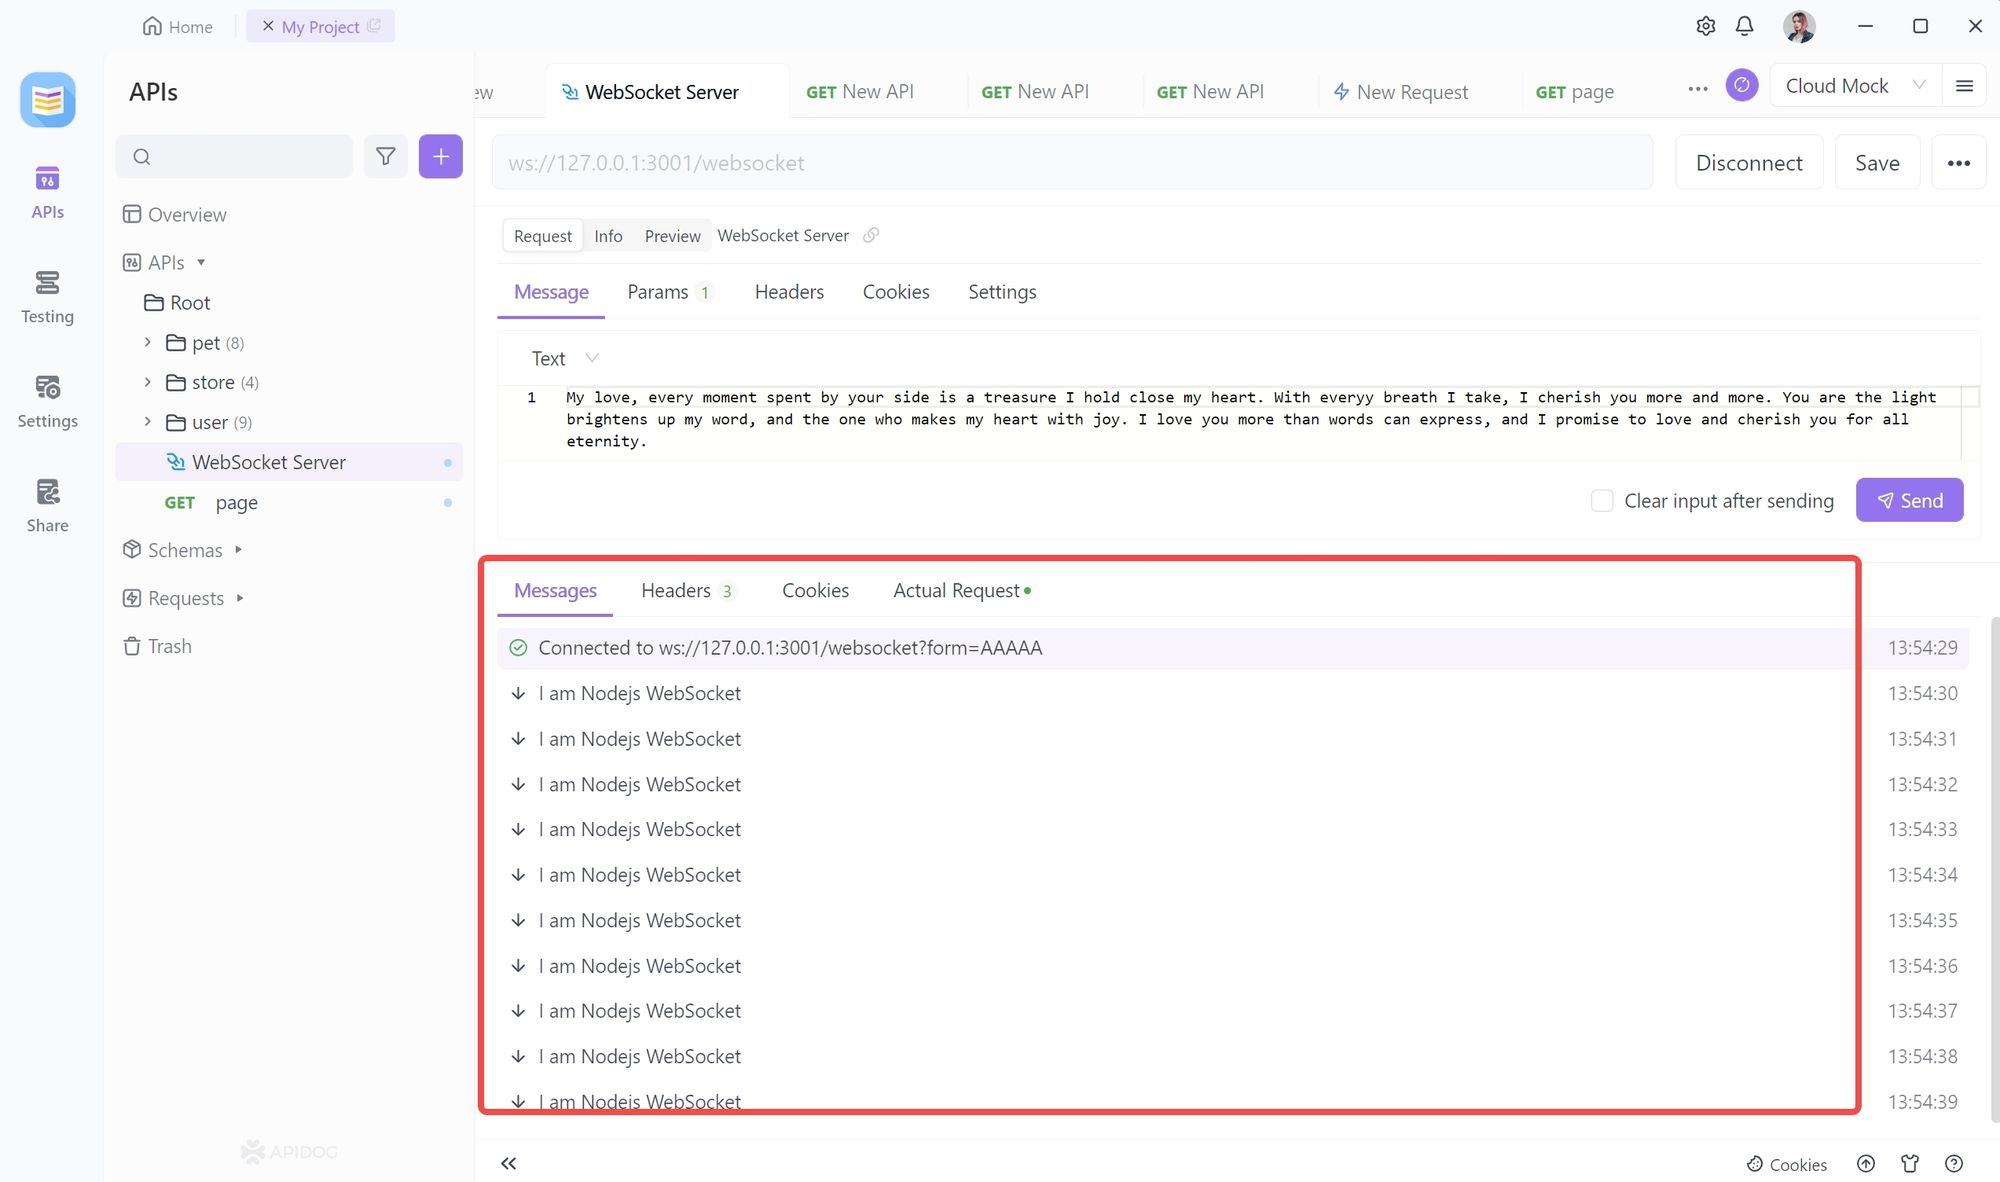2000x1182 pixels.
Task: Click the Trash item in sidebar
Action: (157, 646)
